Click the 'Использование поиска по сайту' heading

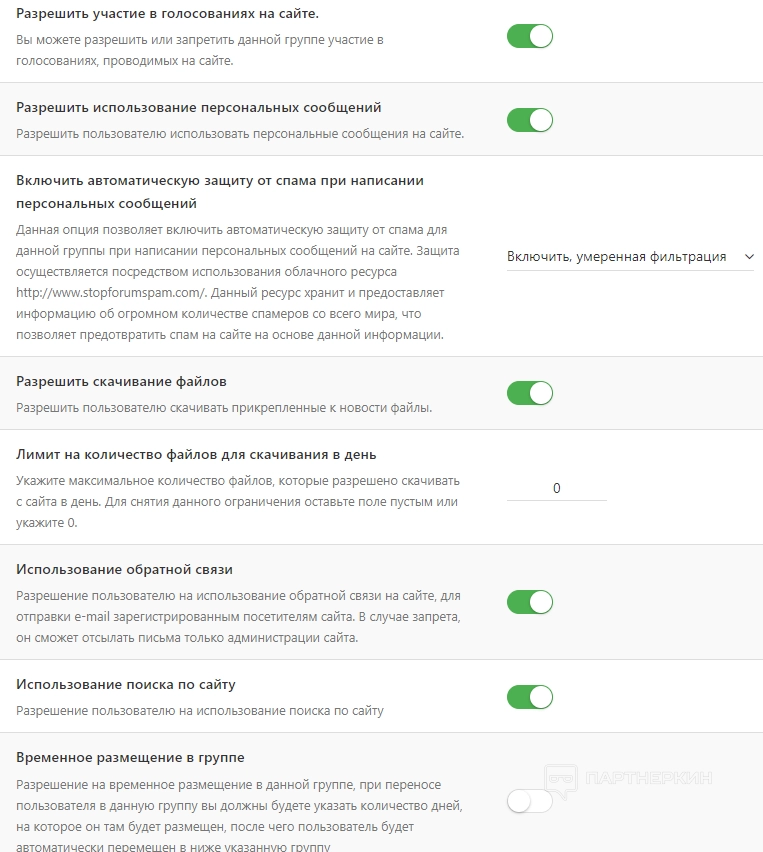(126, 684)
